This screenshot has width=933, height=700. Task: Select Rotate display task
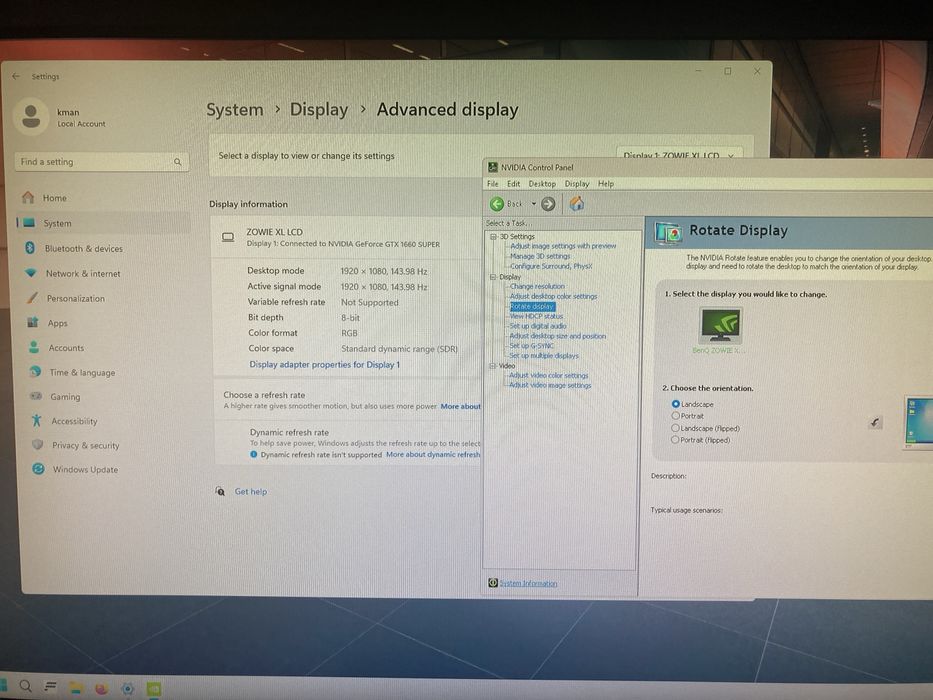[532, 307]
